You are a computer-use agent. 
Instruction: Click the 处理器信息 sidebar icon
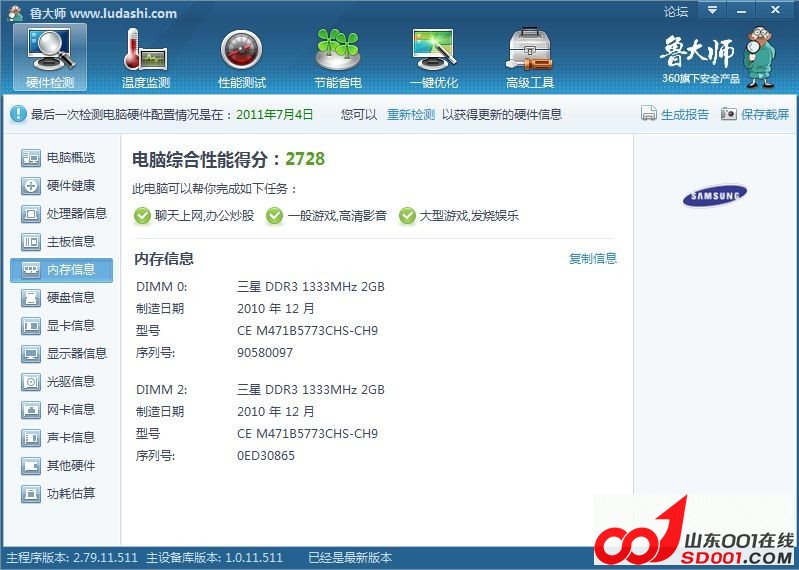(31, 214)
